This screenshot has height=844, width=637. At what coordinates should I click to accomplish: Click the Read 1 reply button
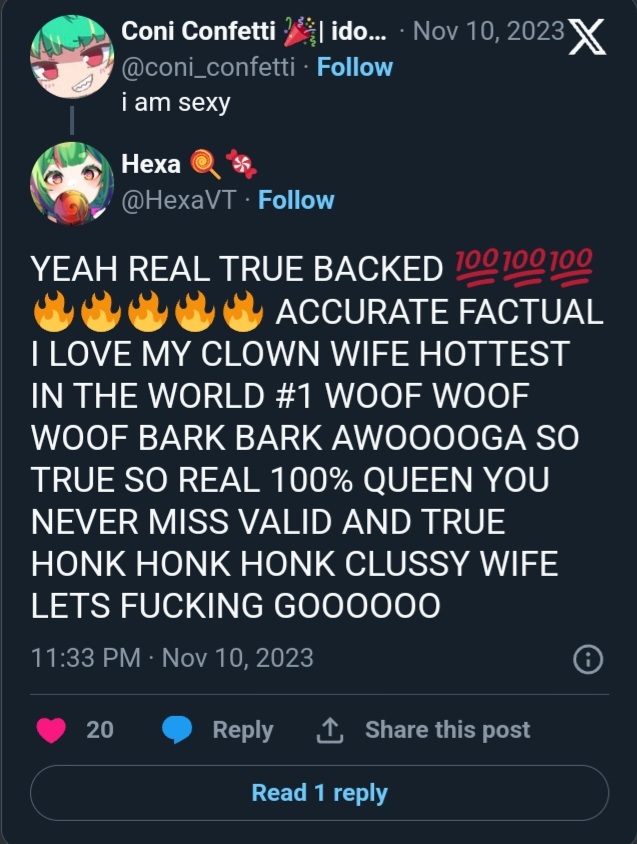click(319, 793)
